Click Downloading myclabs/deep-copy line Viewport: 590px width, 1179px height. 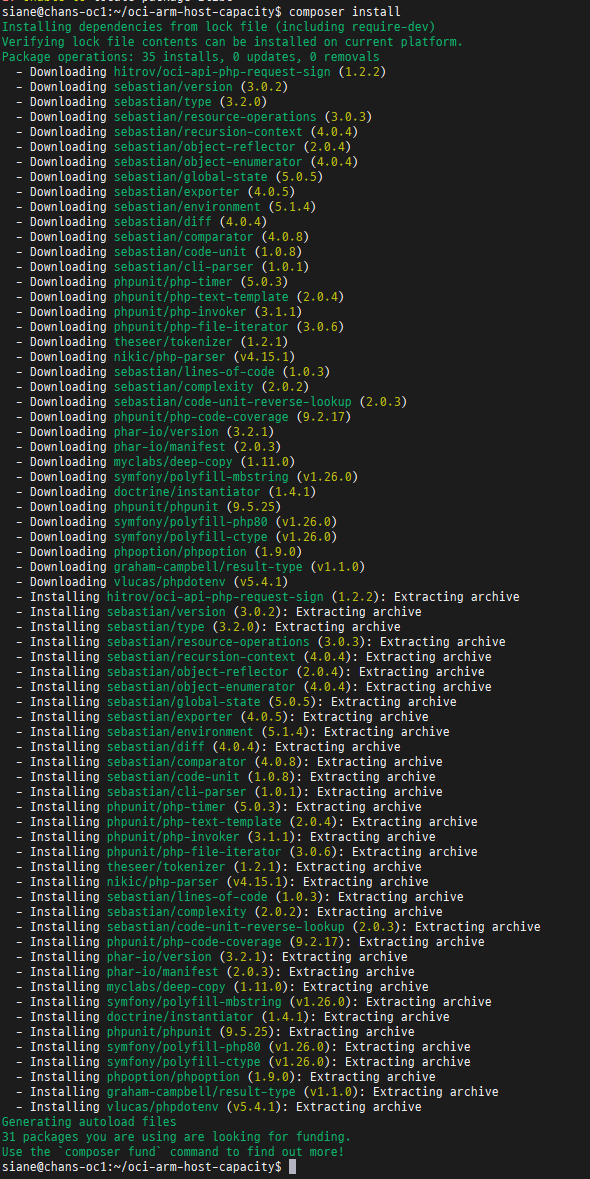[x=155, y=462]
